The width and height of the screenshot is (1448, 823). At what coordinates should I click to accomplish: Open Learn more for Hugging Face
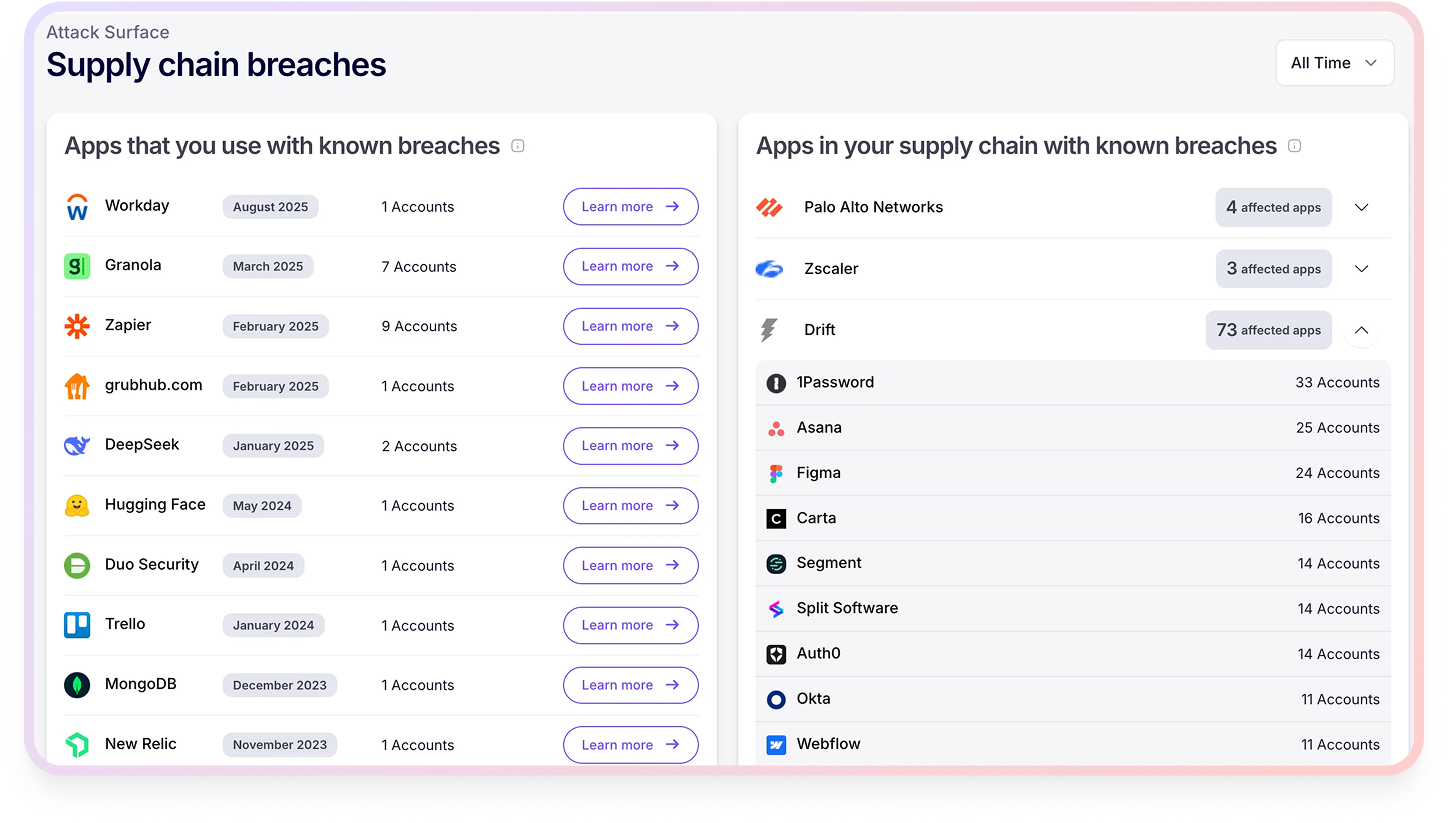click(631, 506)
